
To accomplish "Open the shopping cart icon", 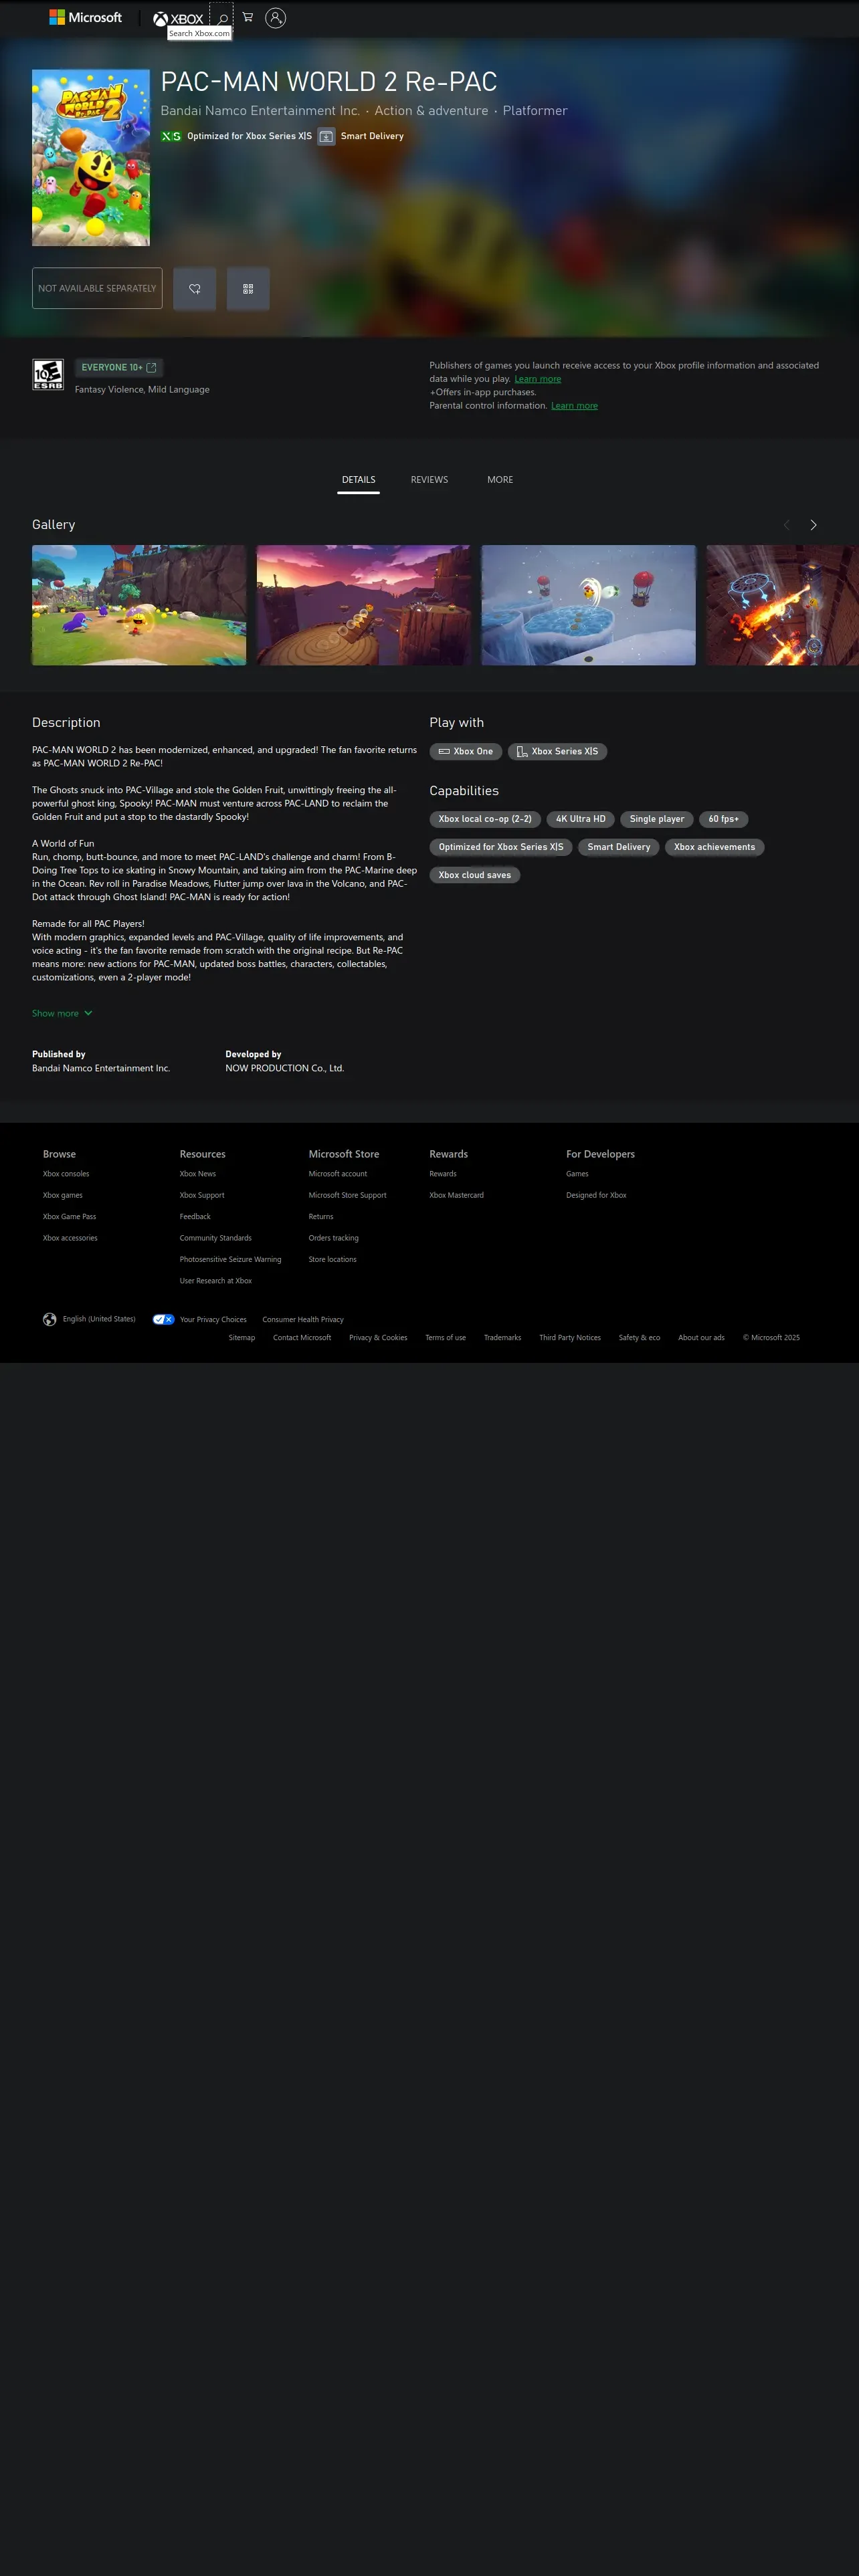I will click(x=248, y=17).
